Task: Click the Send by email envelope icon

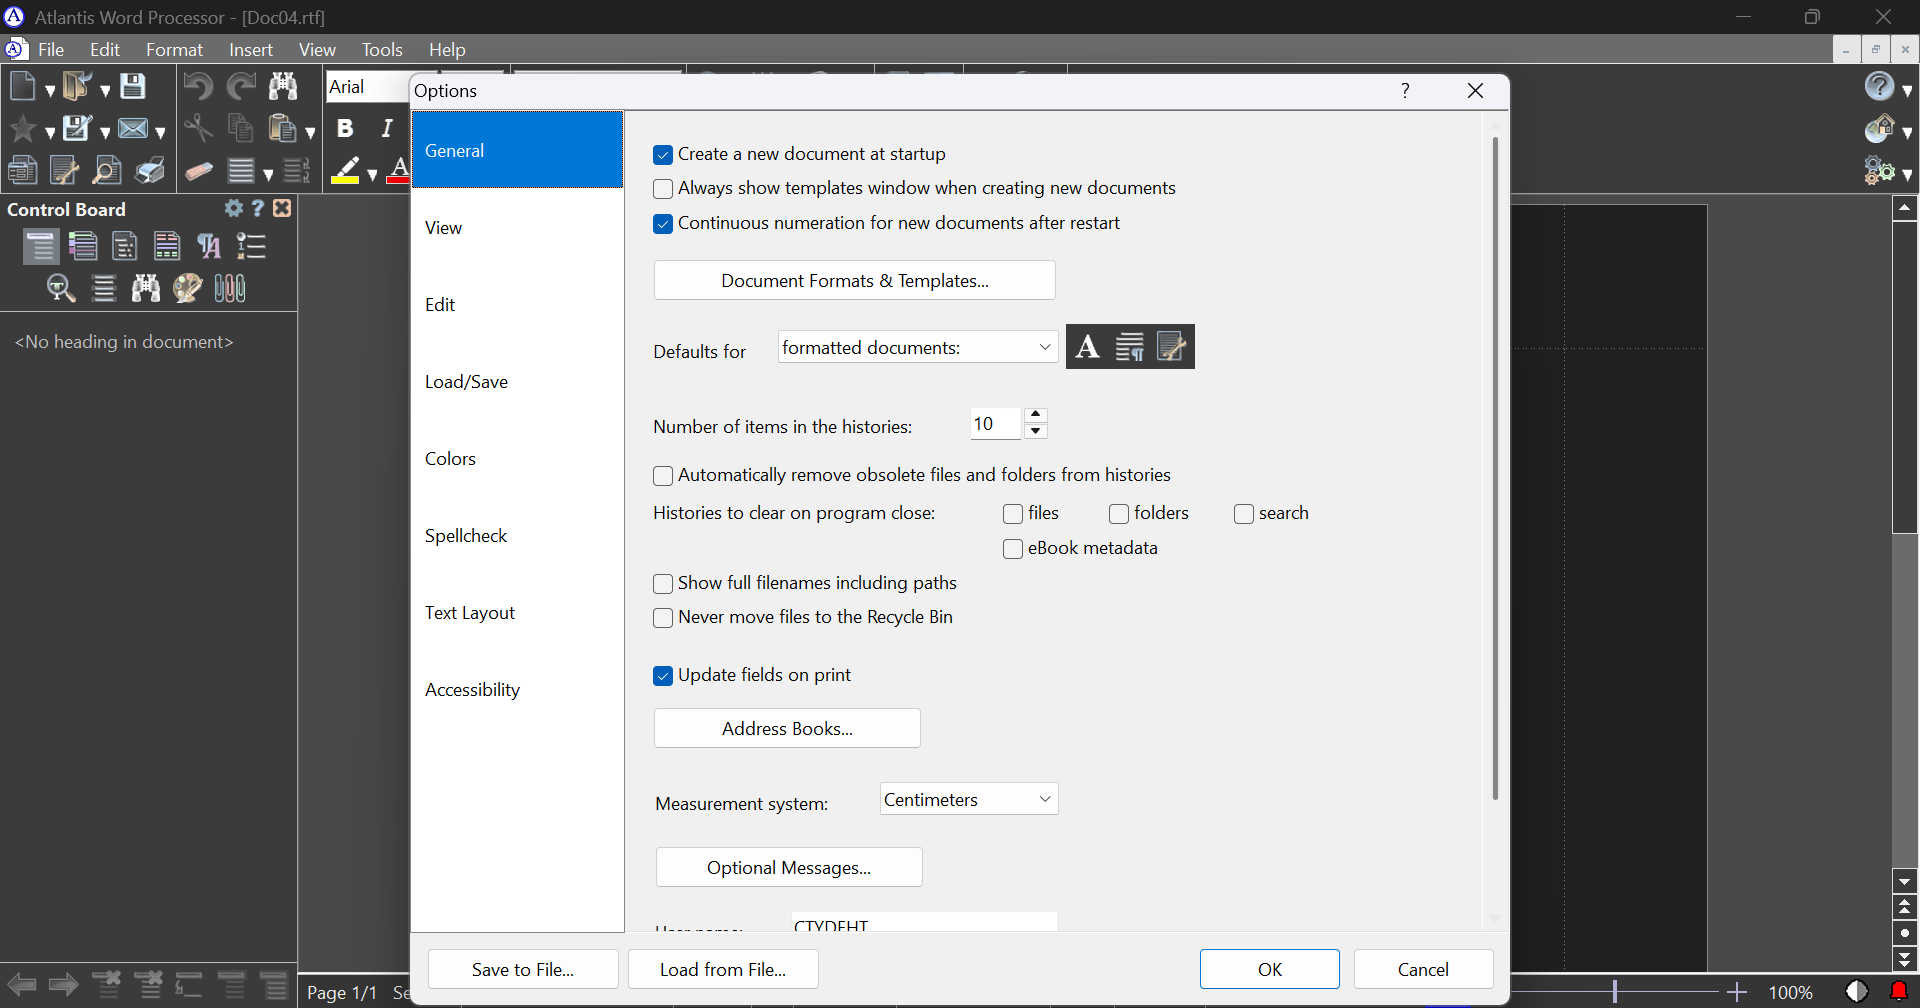Action: click(x=133, y=129)
